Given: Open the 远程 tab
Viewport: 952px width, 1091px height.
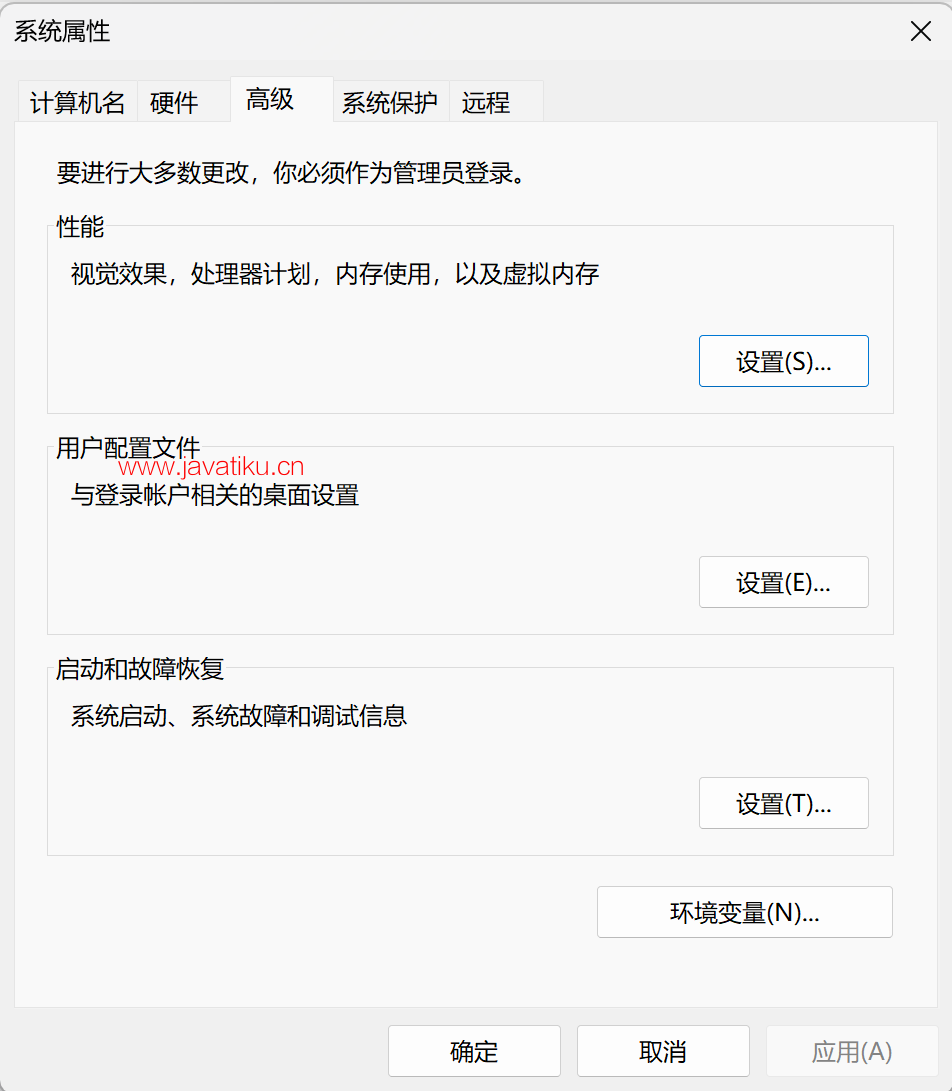Looking at the screenshot, I should tap(496, 102).
